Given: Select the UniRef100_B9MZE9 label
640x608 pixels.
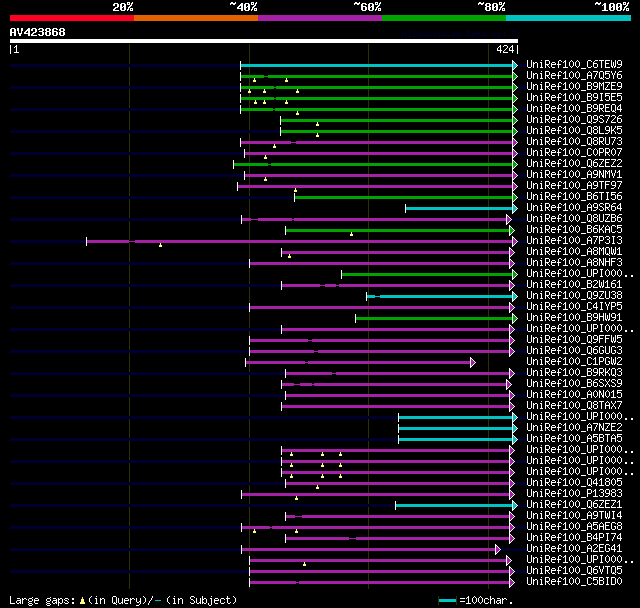Looking at the screenshot, I should click(x=574, y=87).
